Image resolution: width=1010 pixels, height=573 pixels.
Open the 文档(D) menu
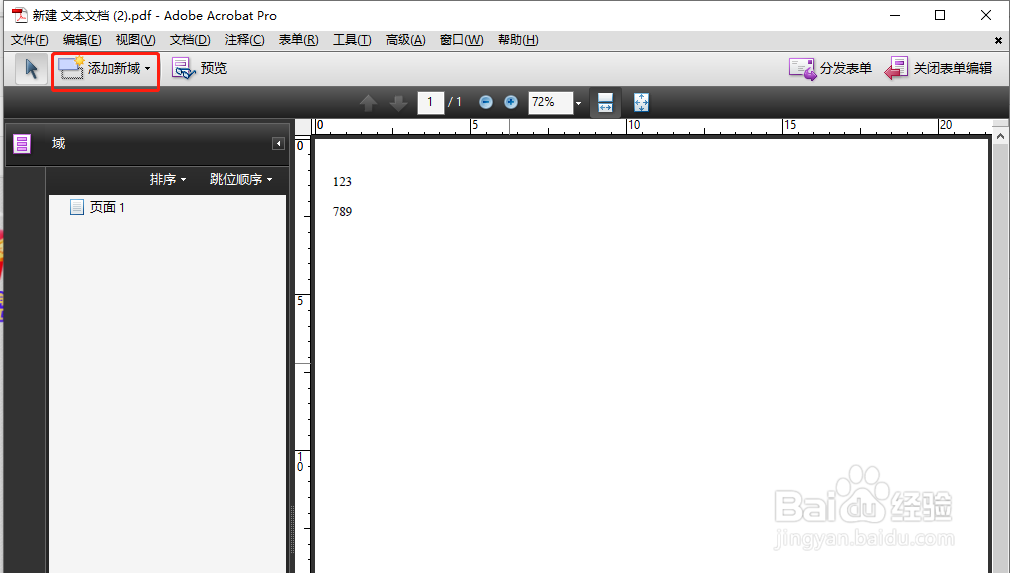pyautogui.click(x=190, y=40)
